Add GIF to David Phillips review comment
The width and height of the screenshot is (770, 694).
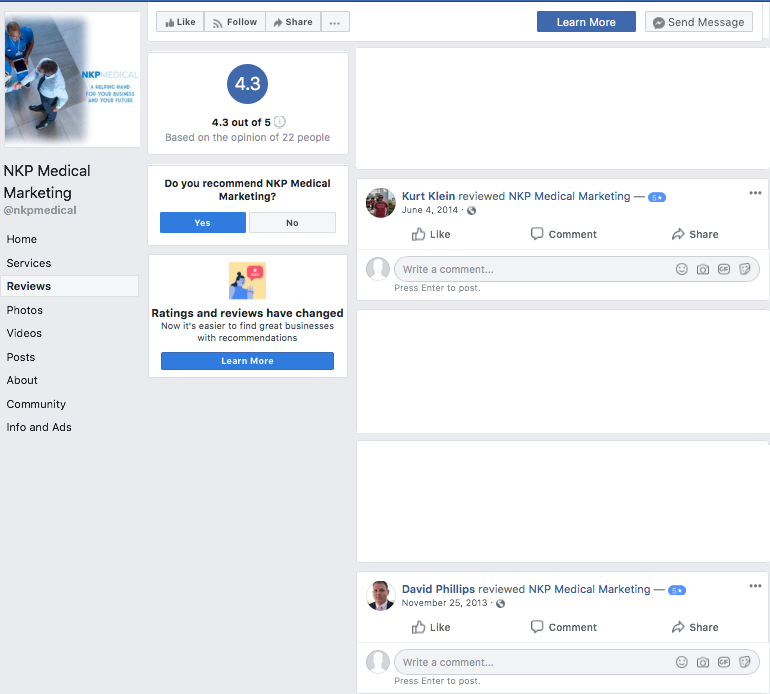click(x=724, y=662)
